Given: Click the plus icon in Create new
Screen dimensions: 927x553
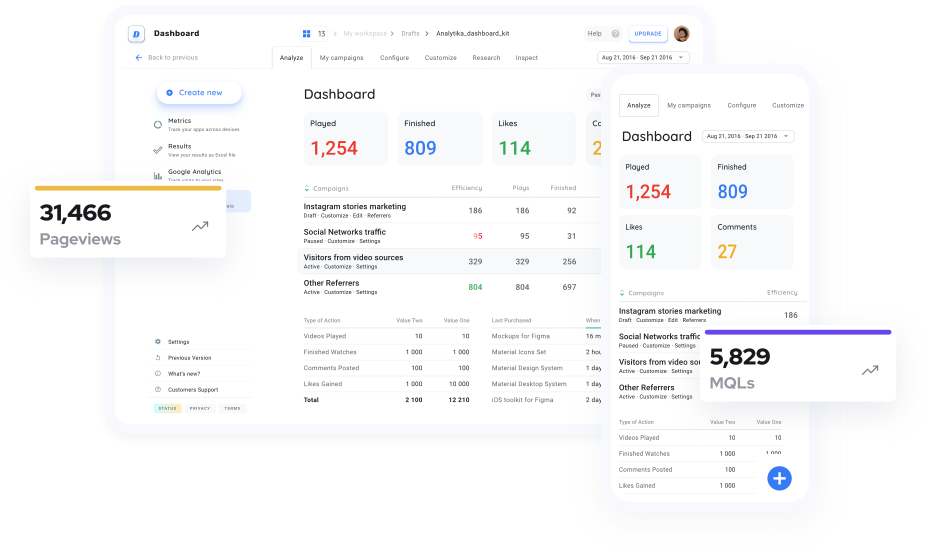Looking at the screenshot, I should click(170, 93).
